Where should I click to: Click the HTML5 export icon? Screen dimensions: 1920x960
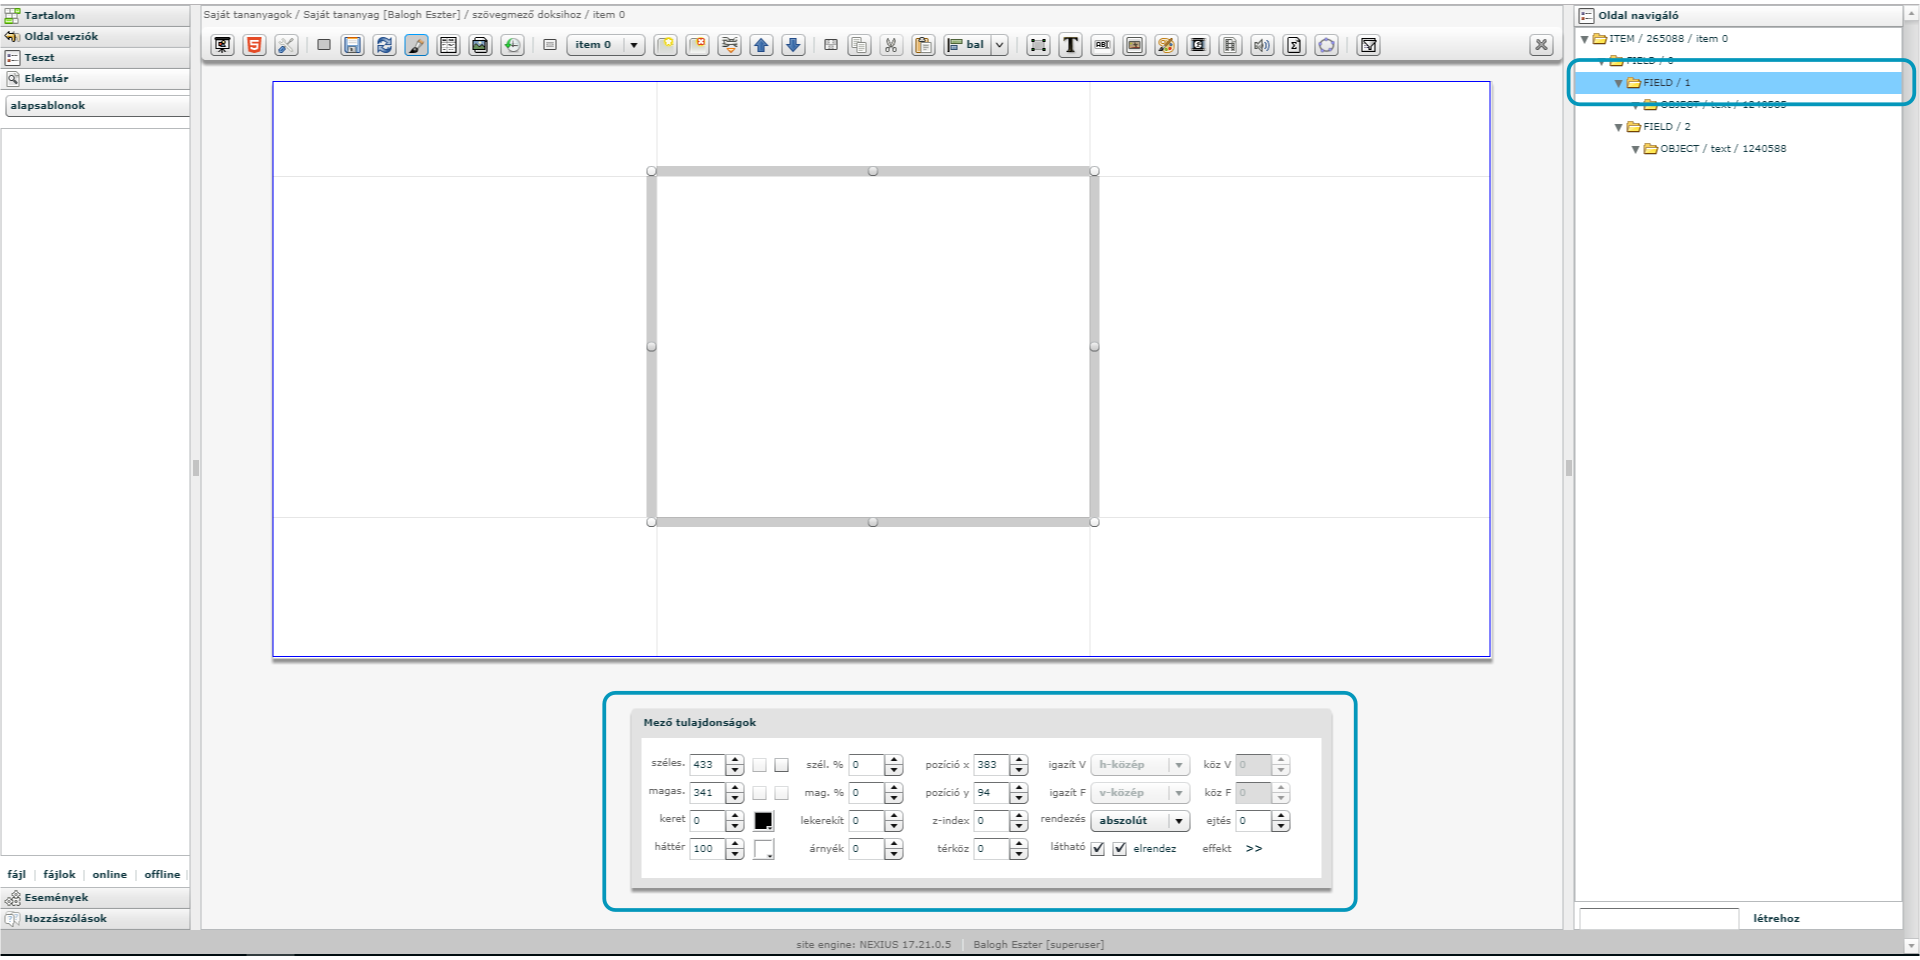click(254, 45)
